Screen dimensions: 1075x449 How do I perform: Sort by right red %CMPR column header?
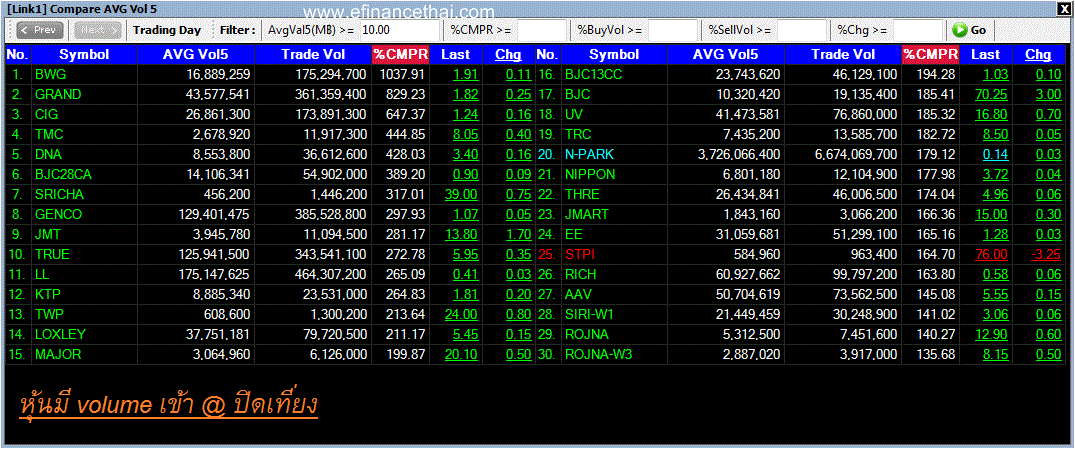pos(930,55)
